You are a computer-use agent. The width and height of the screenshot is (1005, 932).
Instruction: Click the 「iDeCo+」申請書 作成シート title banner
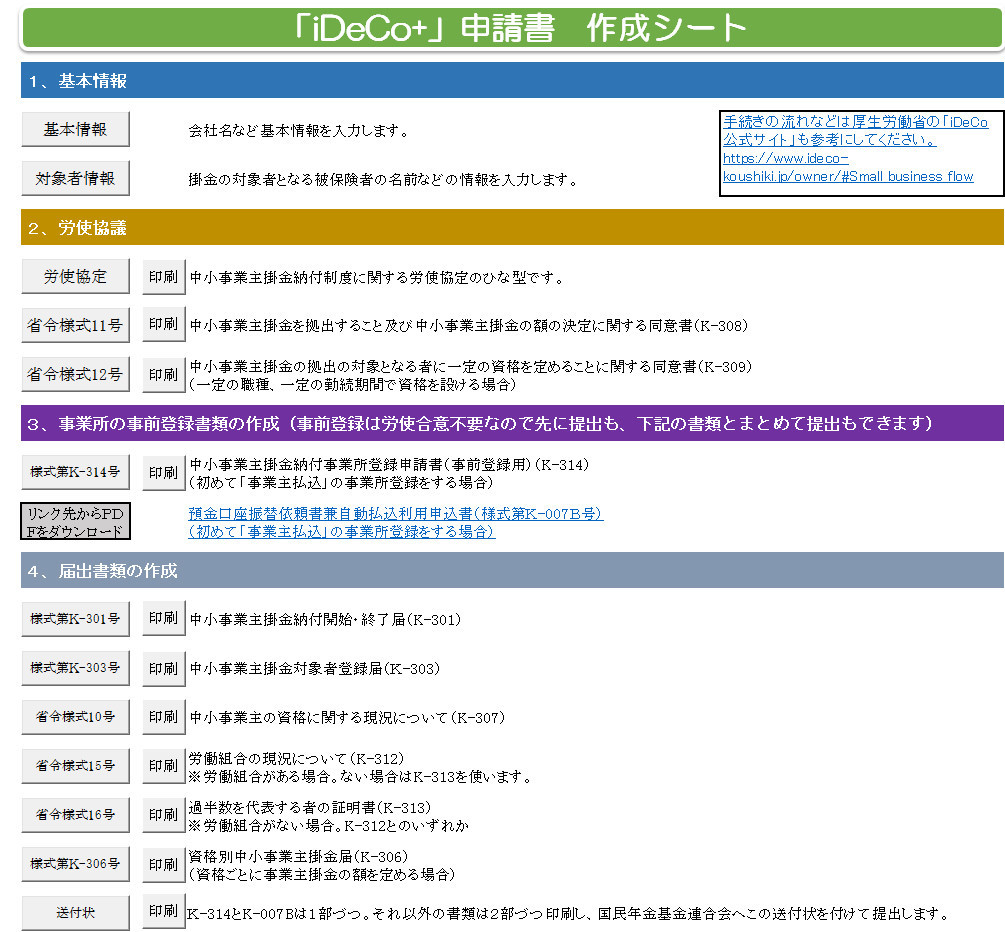pos(512,28)
